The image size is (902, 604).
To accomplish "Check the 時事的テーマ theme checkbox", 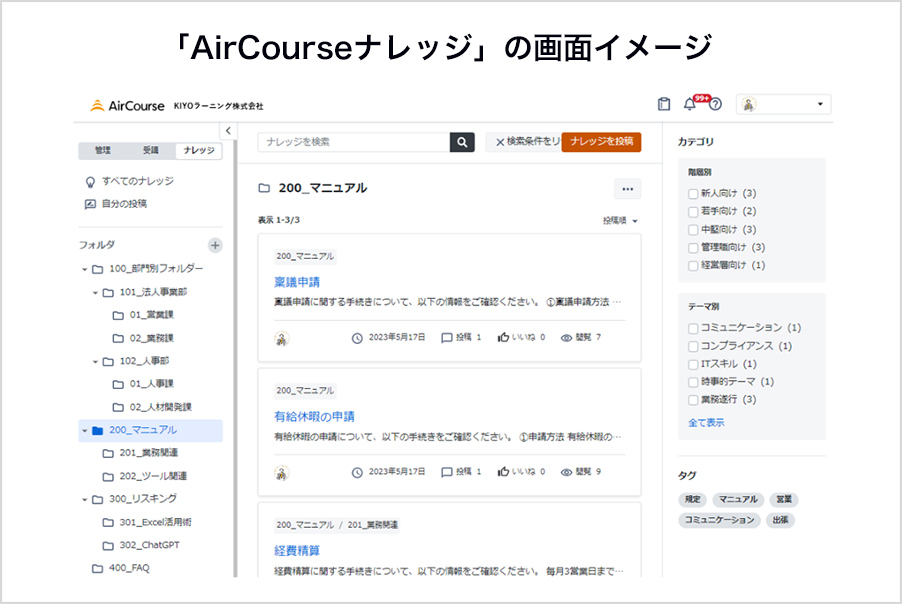I will tap(693, 383).
